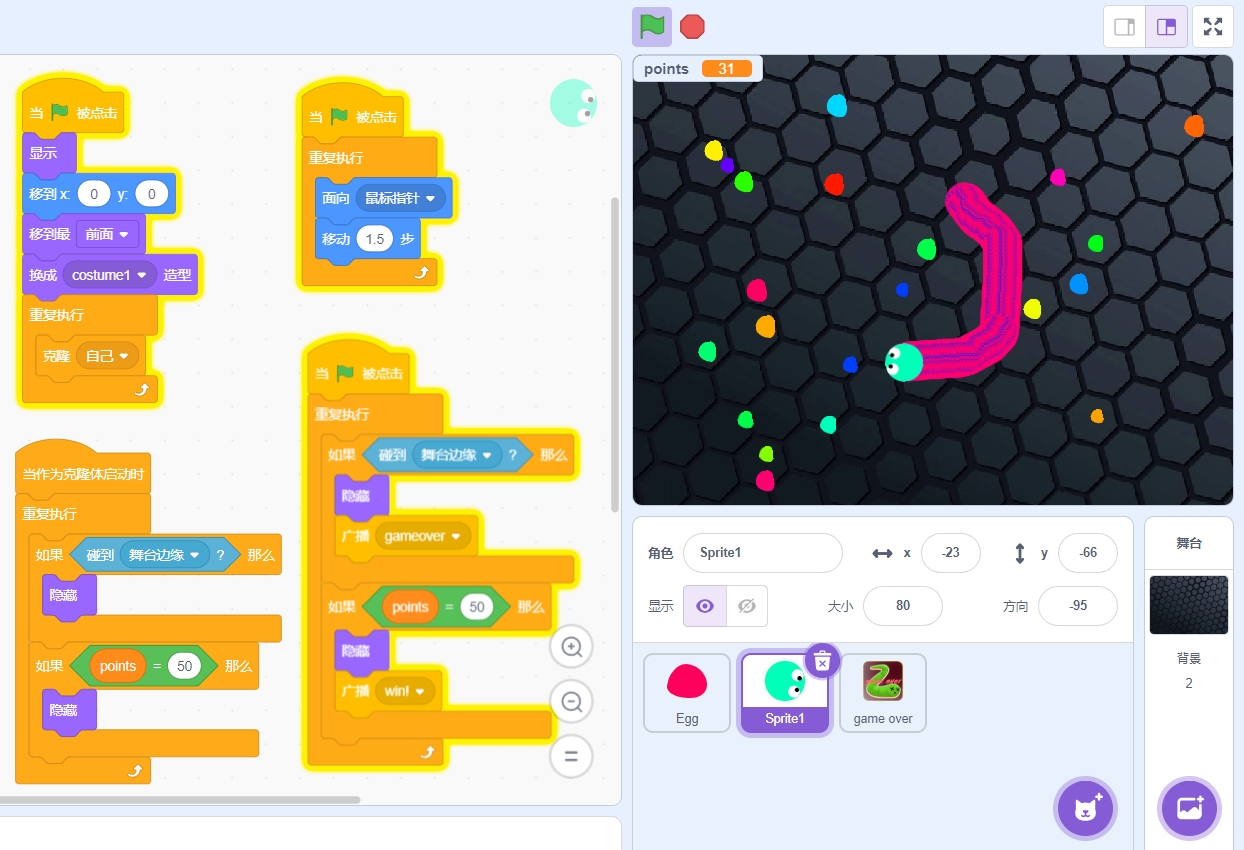
Task: Select the game over sprite
Action: (x=883, y=693)
